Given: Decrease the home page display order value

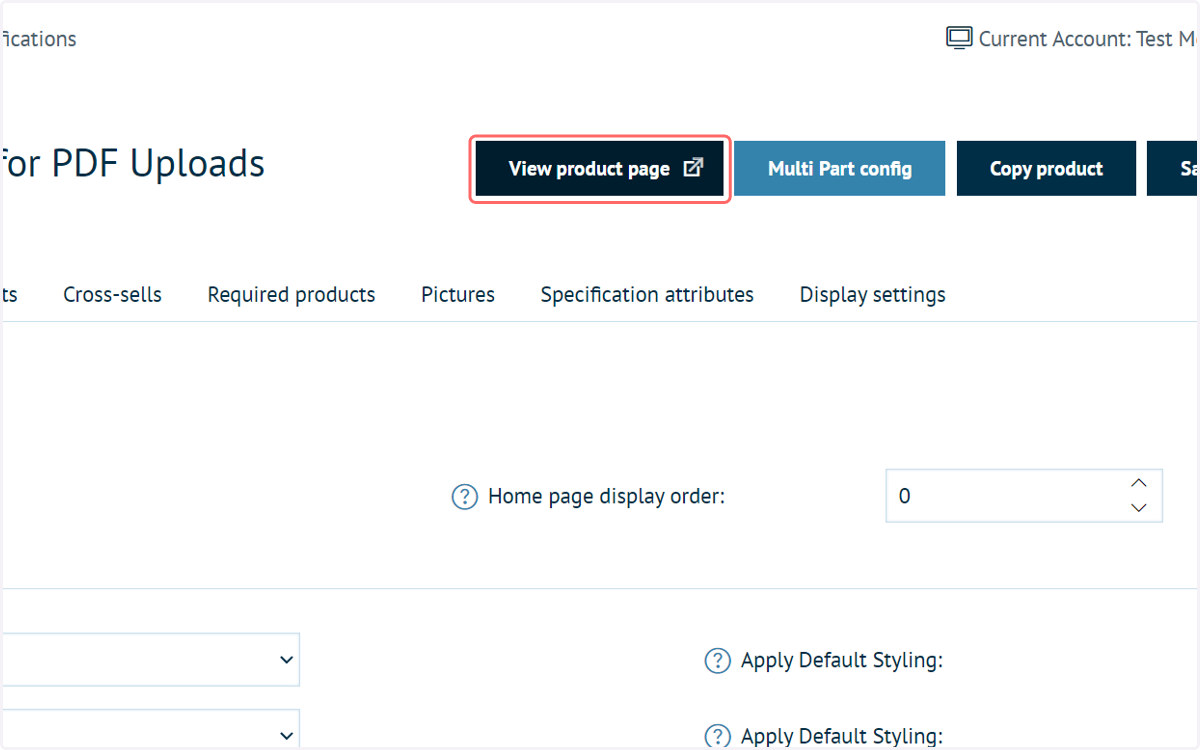Looking at the screenshot, I should (x=1138, y=508).
